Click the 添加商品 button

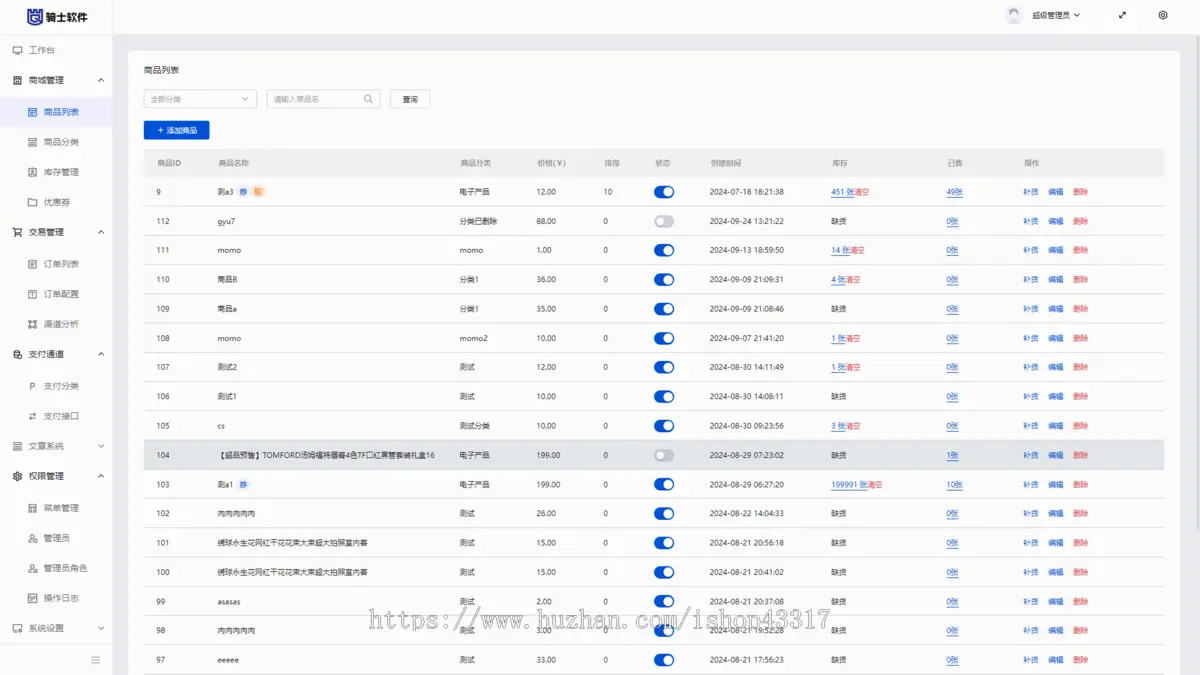pyautogui.click(x=177, y=130)
